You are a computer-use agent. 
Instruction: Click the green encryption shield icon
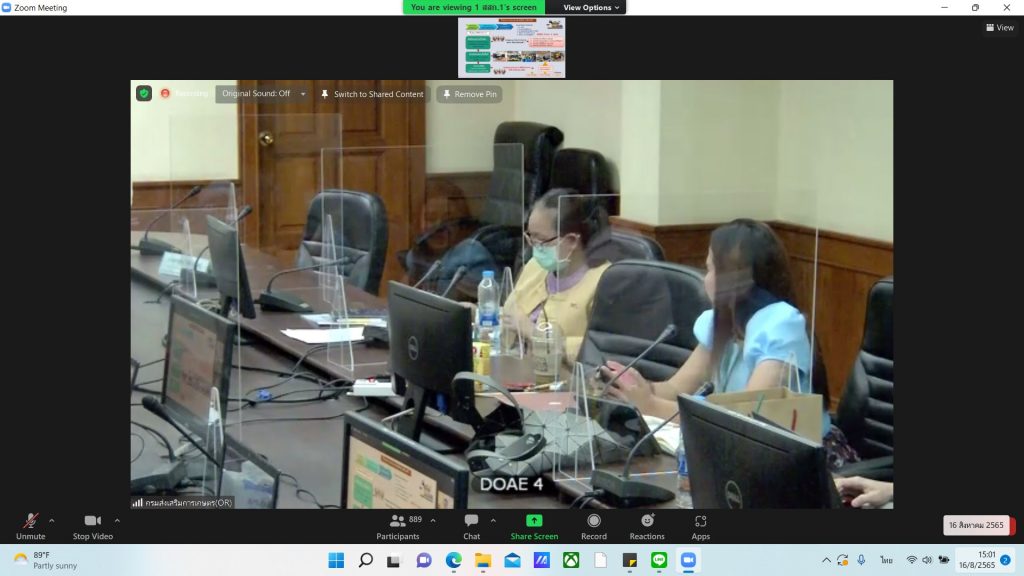click(144, 93)
